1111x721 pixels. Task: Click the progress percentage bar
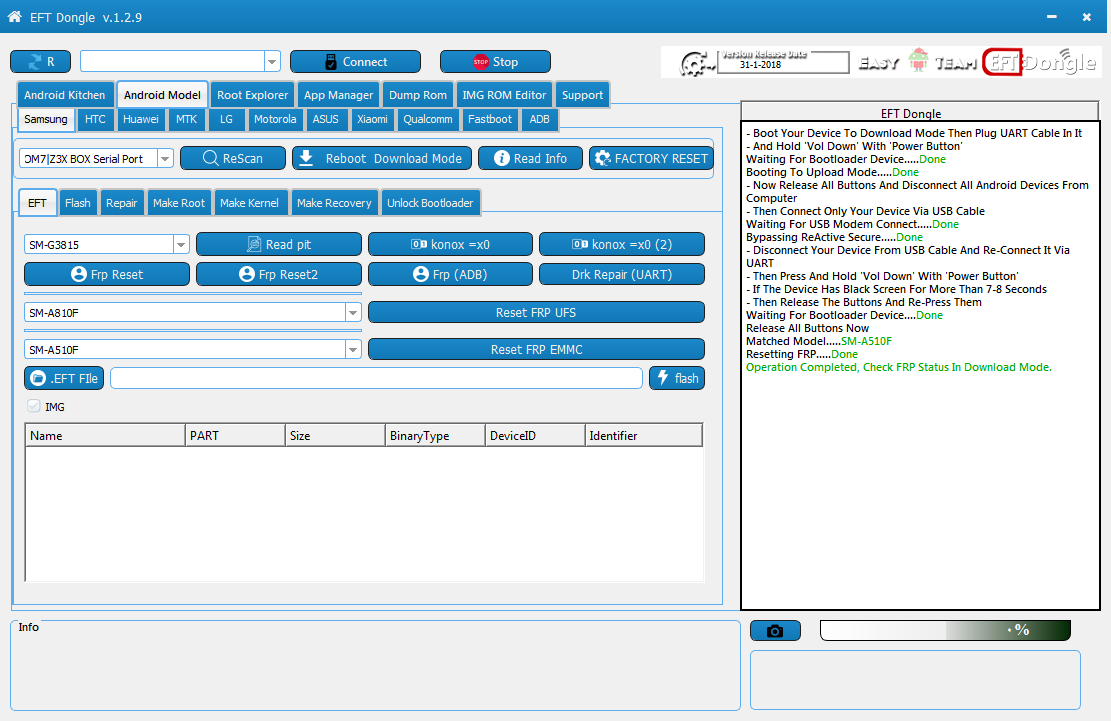tap(945, 630)
